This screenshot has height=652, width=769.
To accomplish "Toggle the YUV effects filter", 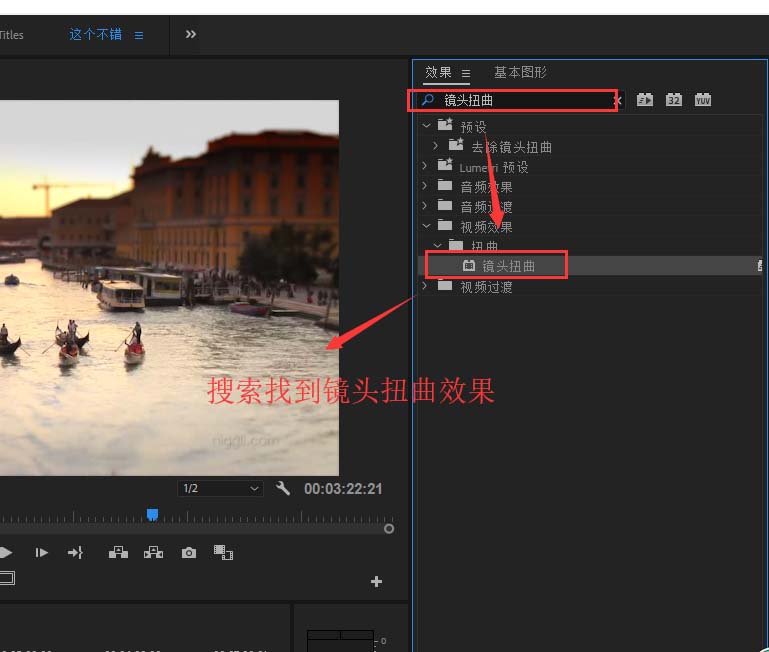I will point(703,100).
